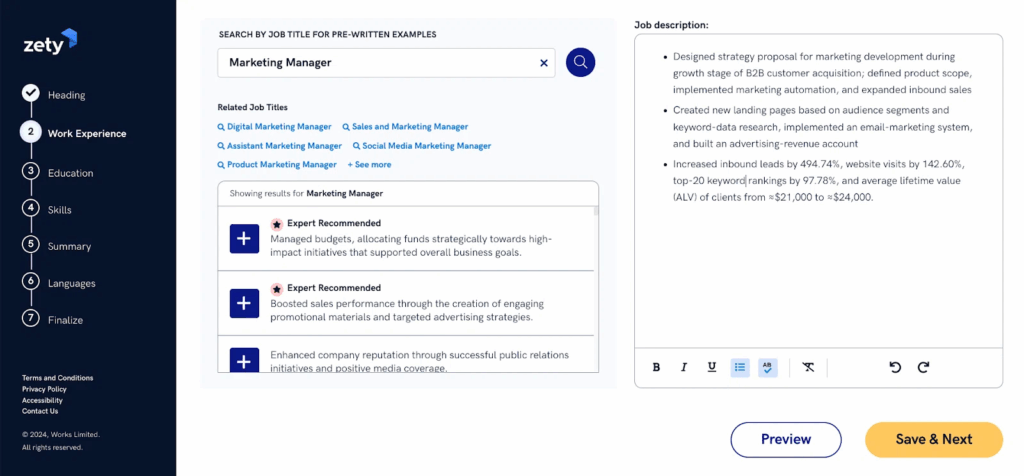The image size is (1024, 476).
Task: Apply italic formatting in editor
Action: pos(684,367)
